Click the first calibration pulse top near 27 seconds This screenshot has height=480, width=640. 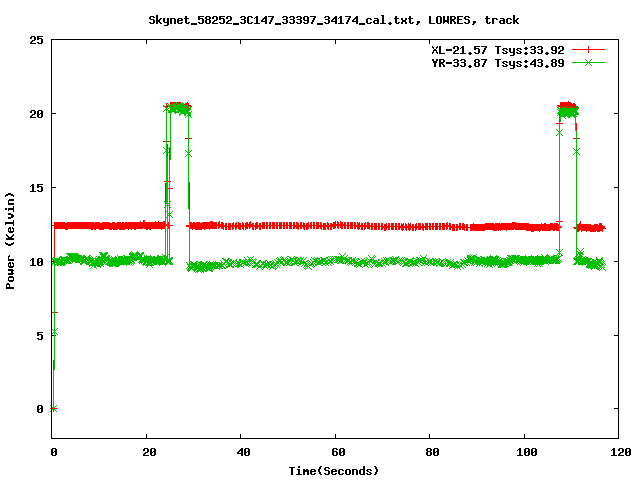point(179,107)
